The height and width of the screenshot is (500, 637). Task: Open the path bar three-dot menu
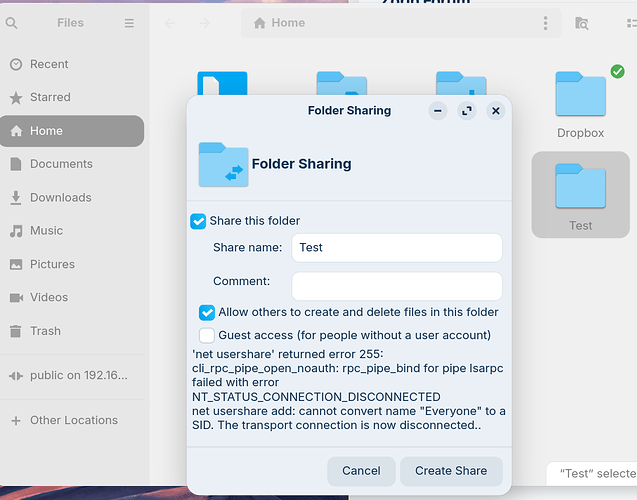[x=545, y=23]
